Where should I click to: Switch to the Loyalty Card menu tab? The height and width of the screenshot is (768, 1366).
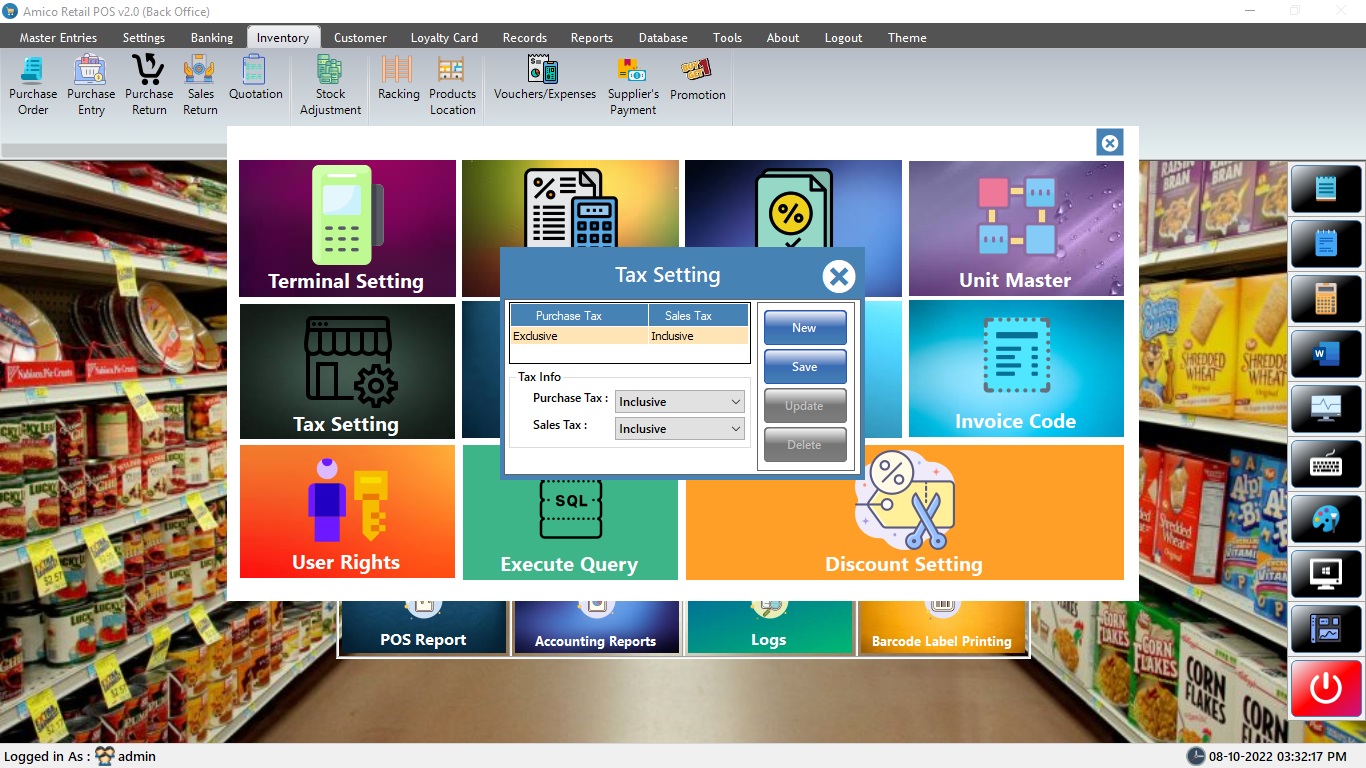point(444,38)
